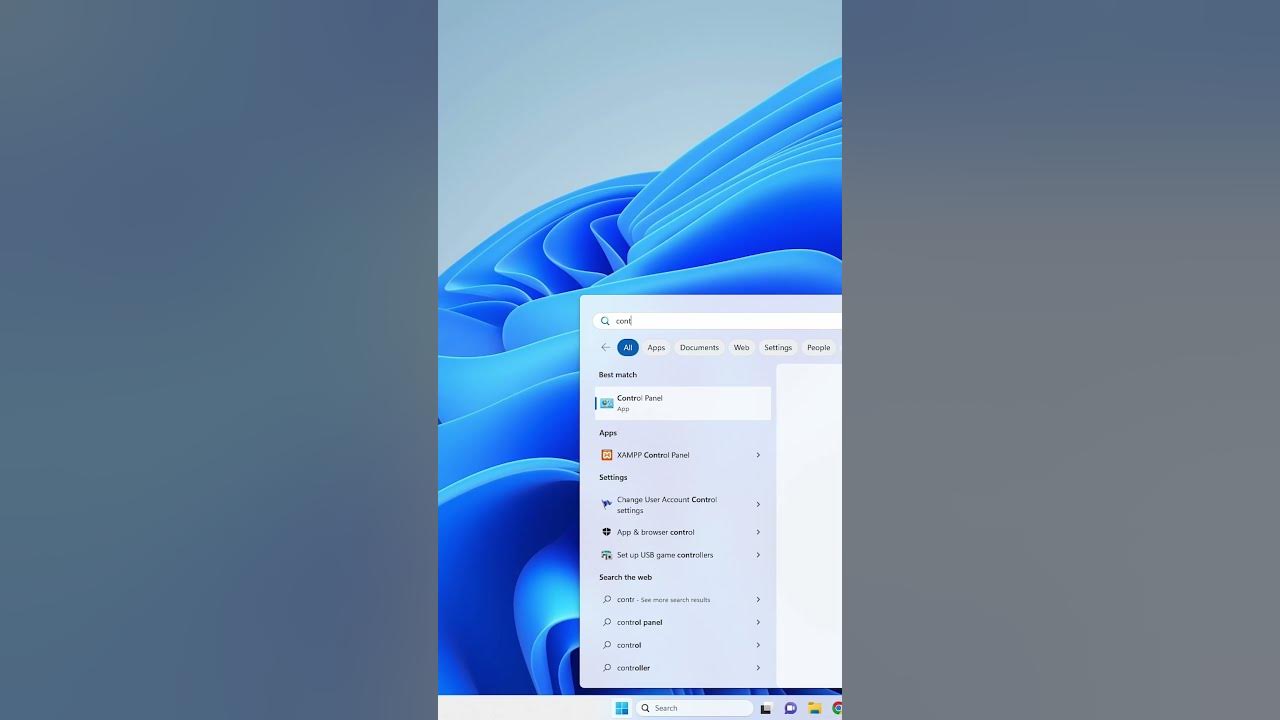Select the 'control panel' web suggestion

pos(683,622)
